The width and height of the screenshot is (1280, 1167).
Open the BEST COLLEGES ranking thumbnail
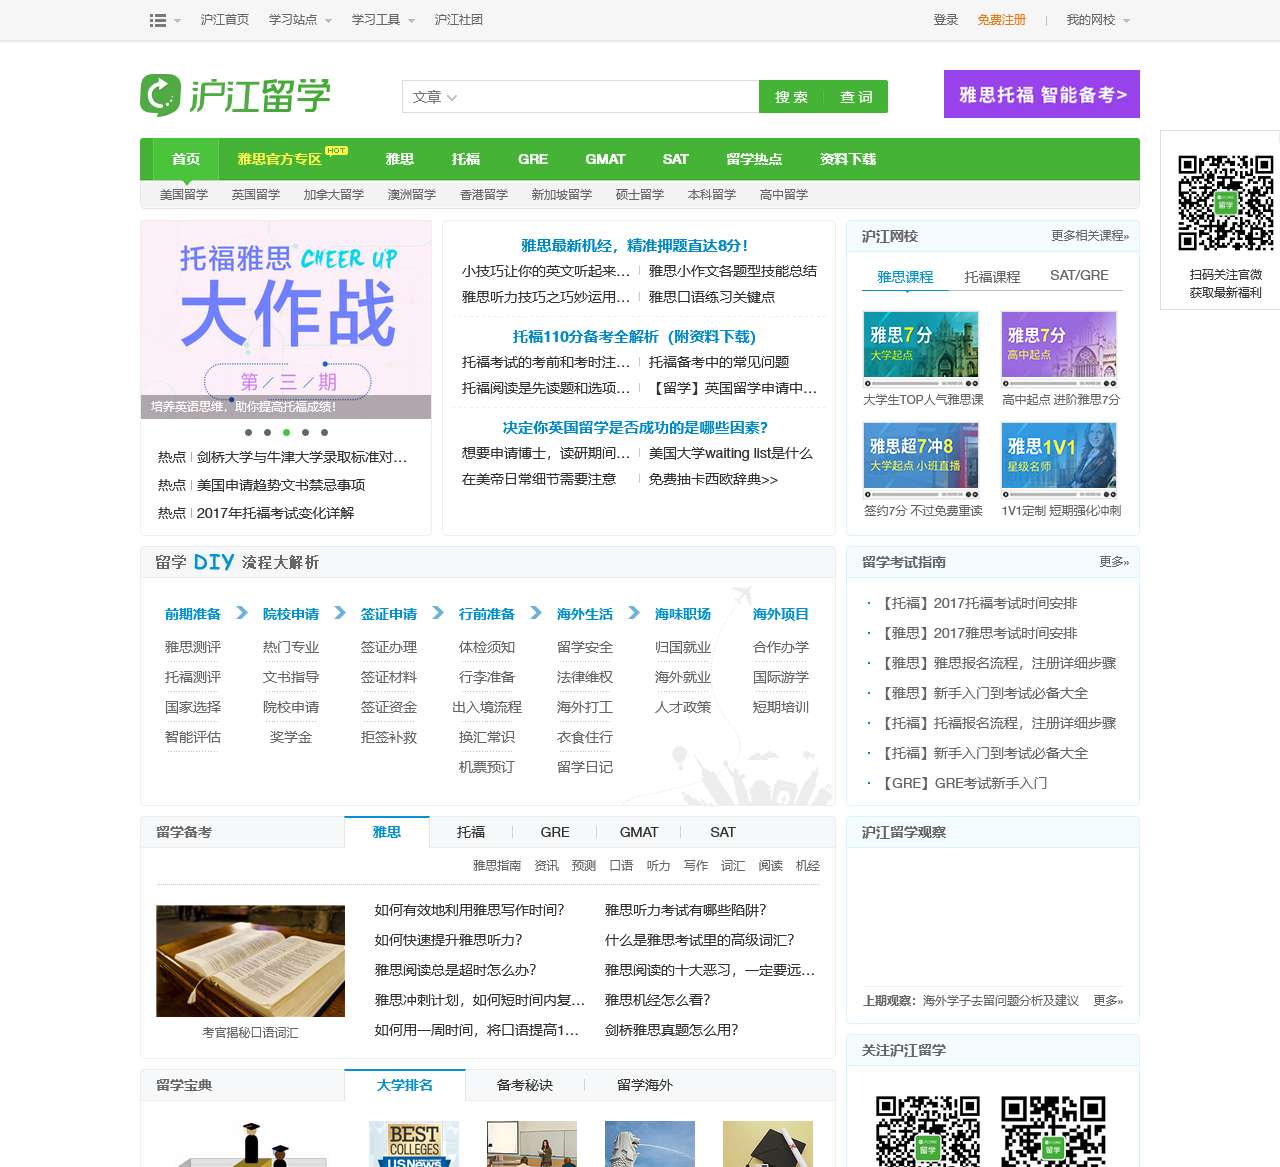tap(413, 1144)
